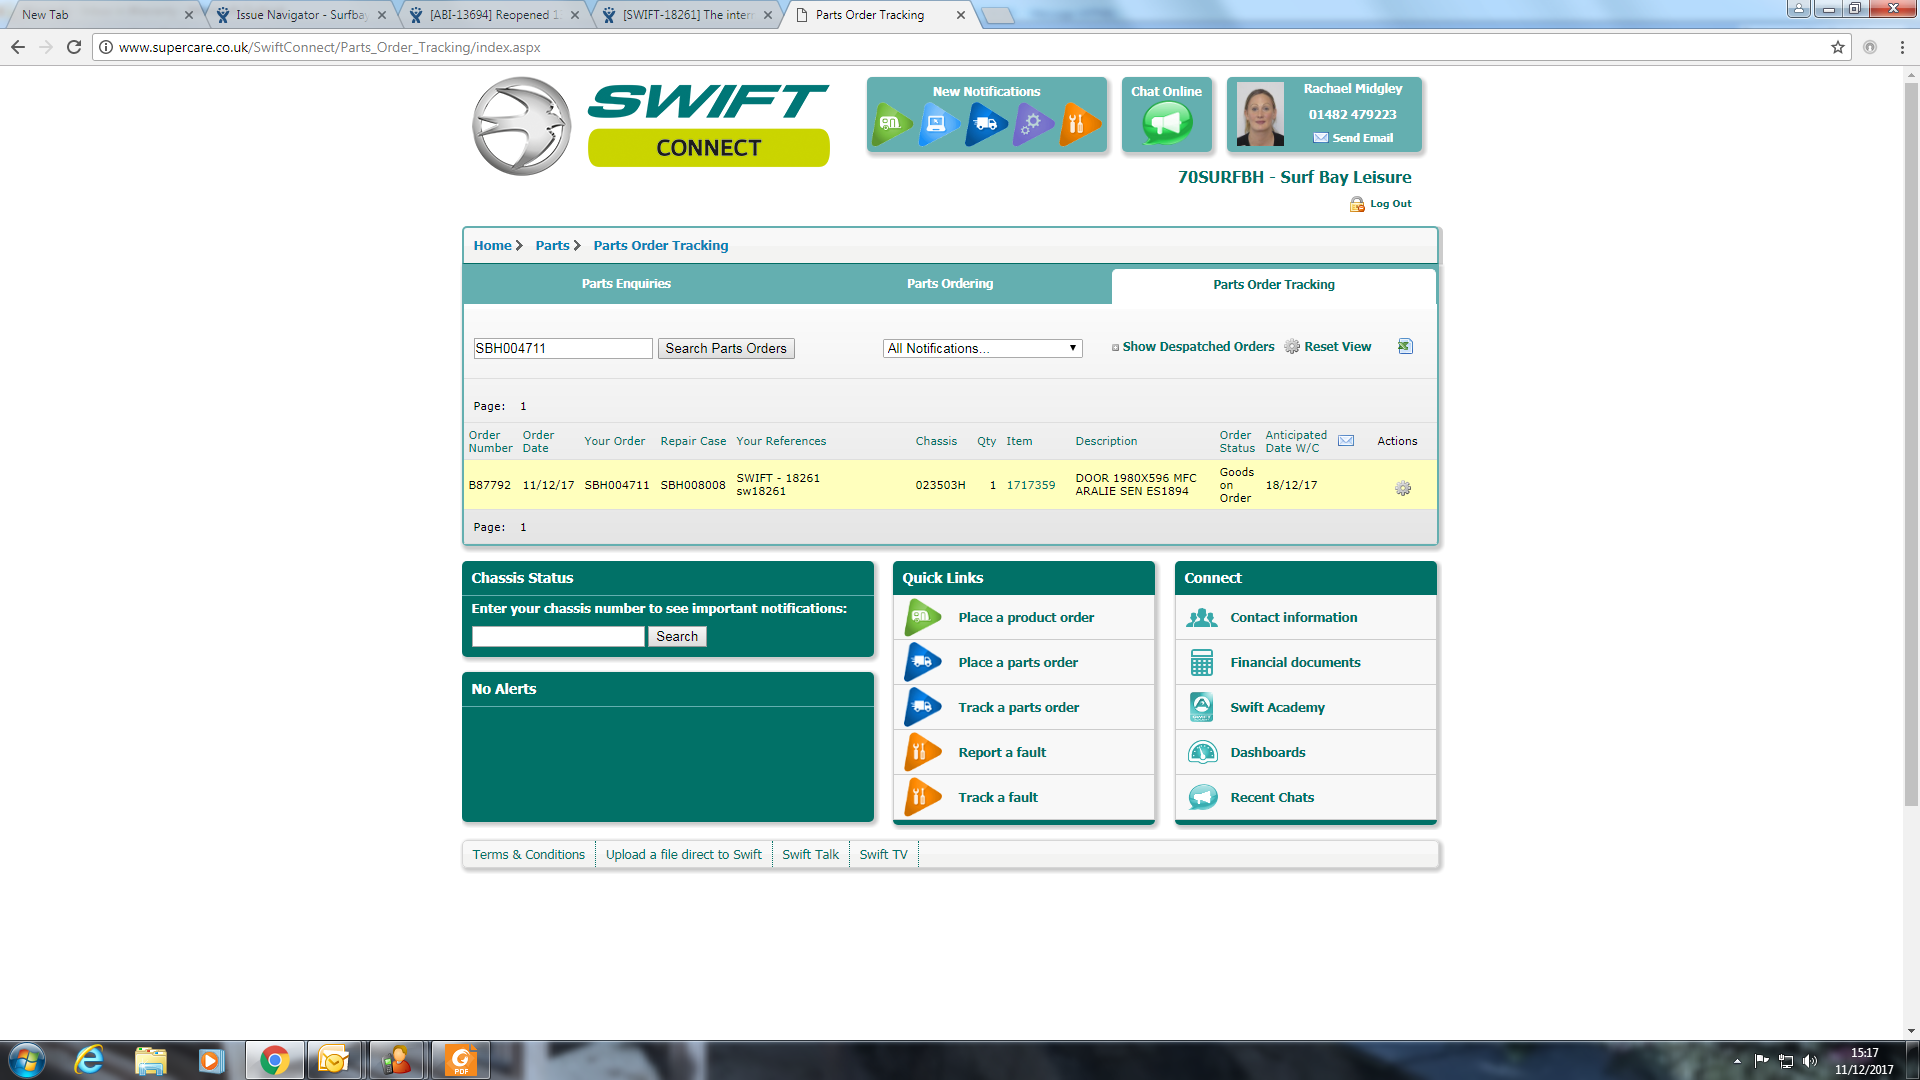Click the Dashboards gauge icon

[x=1202, y=752]
